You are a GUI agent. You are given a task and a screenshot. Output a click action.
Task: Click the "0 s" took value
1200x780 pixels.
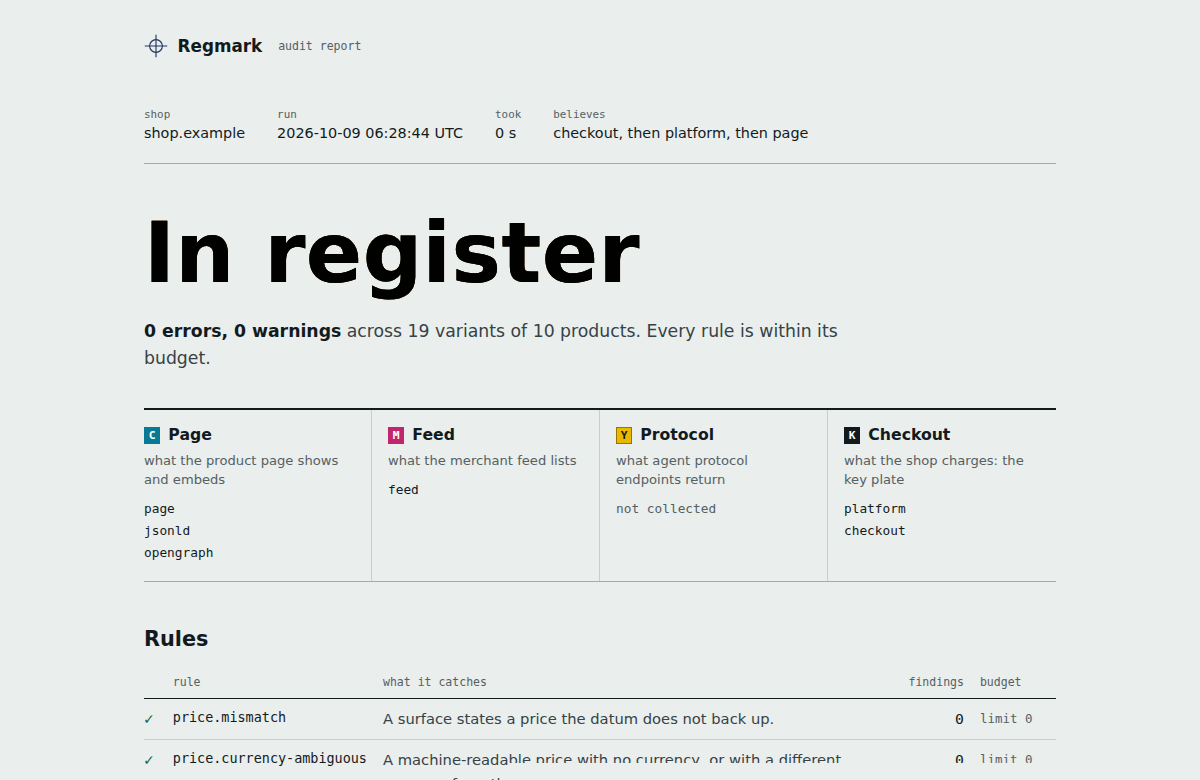click(x=506, y=133)
